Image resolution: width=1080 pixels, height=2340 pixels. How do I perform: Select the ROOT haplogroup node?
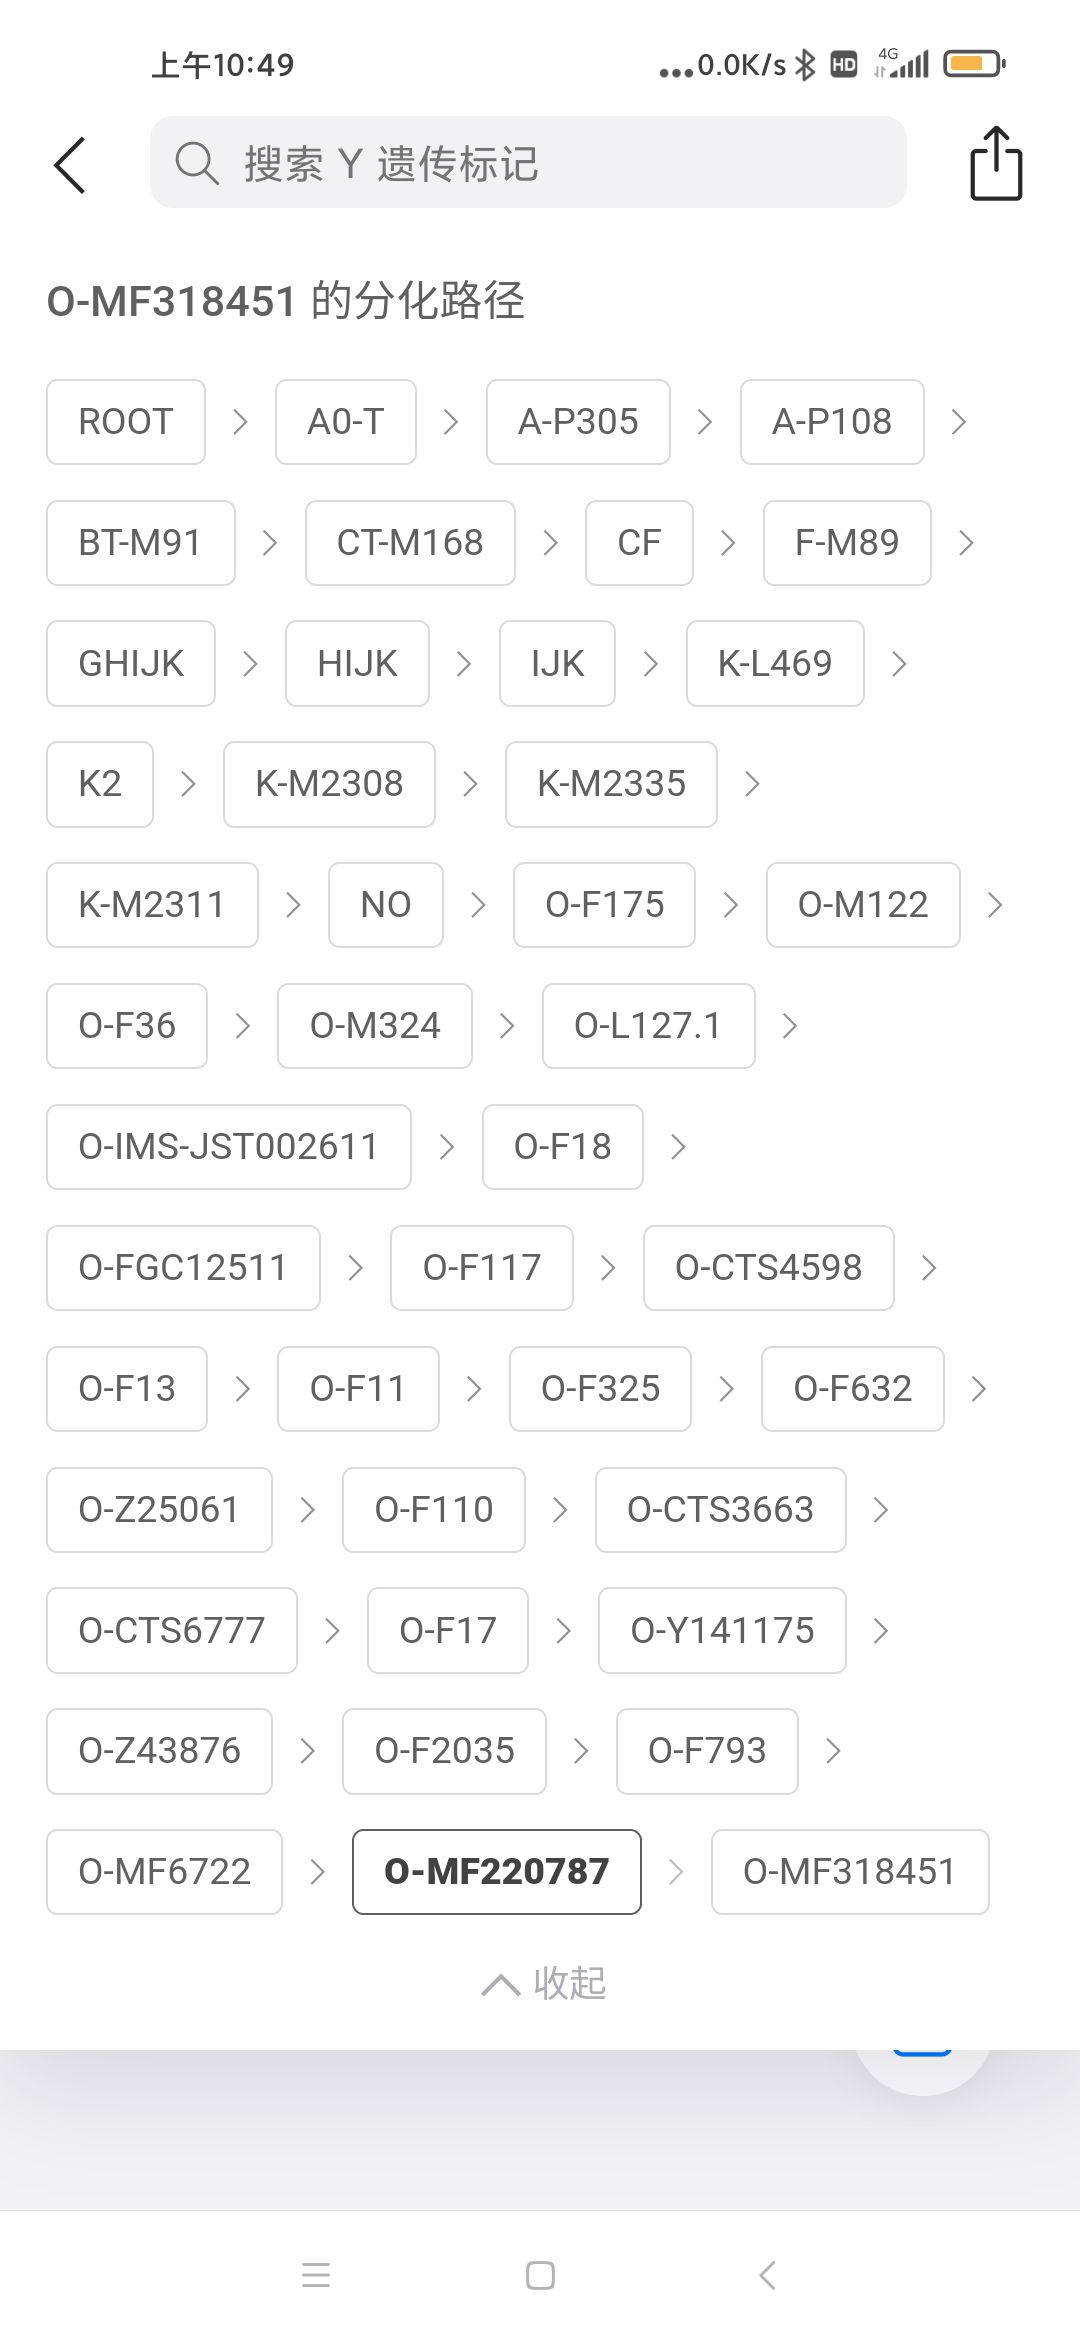tap(126, 422)
